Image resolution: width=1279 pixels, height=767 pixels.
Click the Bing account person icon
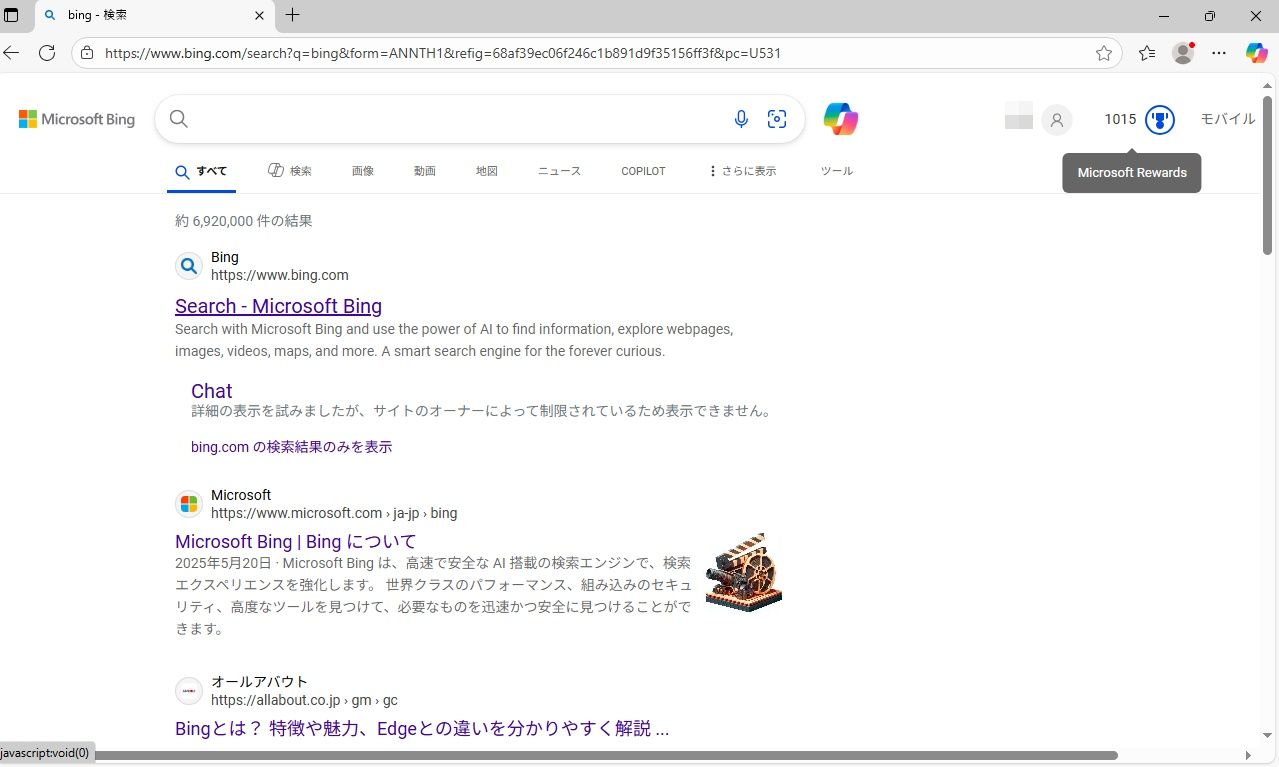(1056, 120)
